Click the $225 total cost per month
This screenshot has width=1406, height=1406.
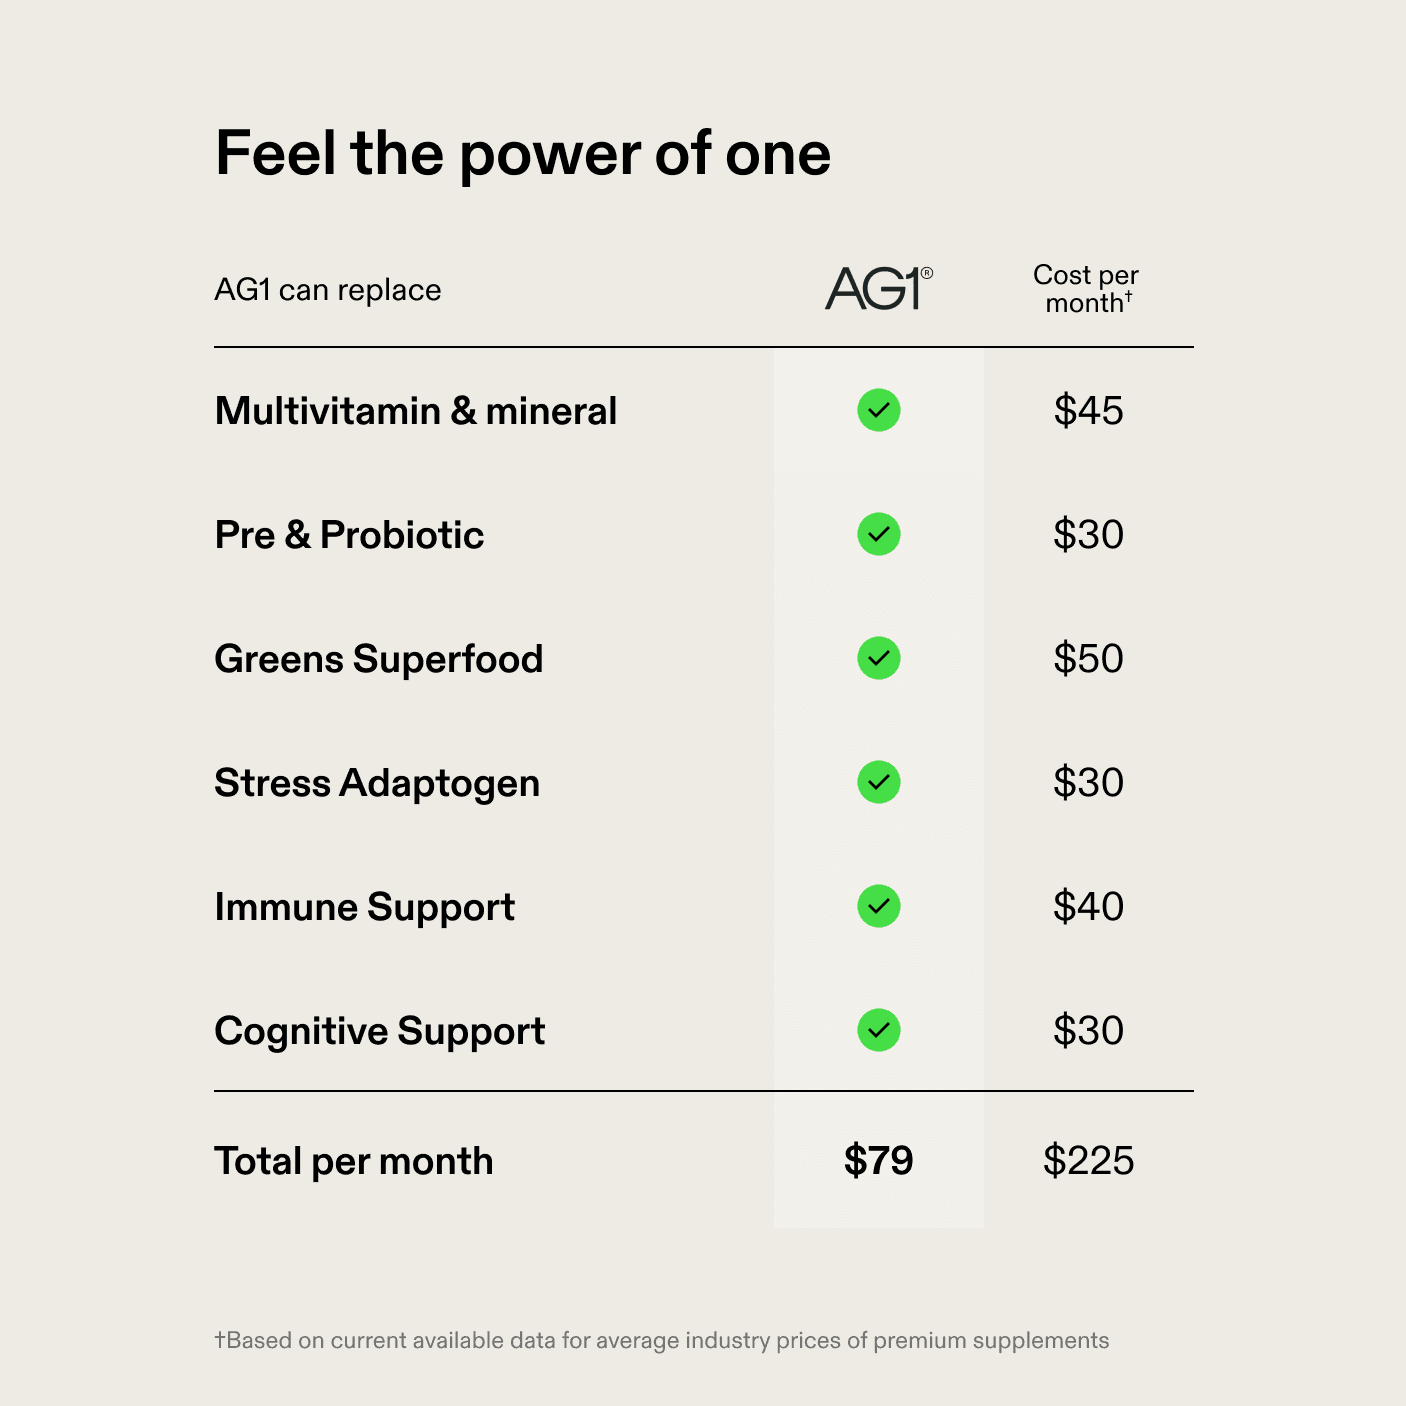point(1088,1161)
